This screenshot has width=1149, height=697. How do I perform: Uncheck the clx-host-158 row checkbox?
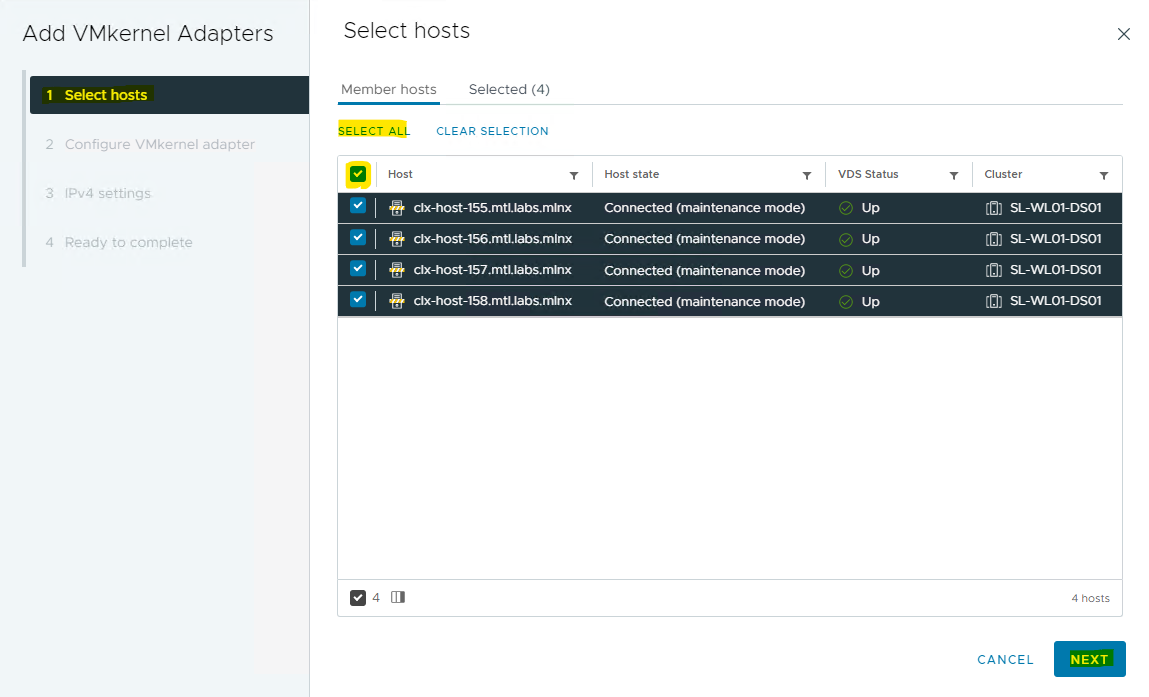[358, 299]
